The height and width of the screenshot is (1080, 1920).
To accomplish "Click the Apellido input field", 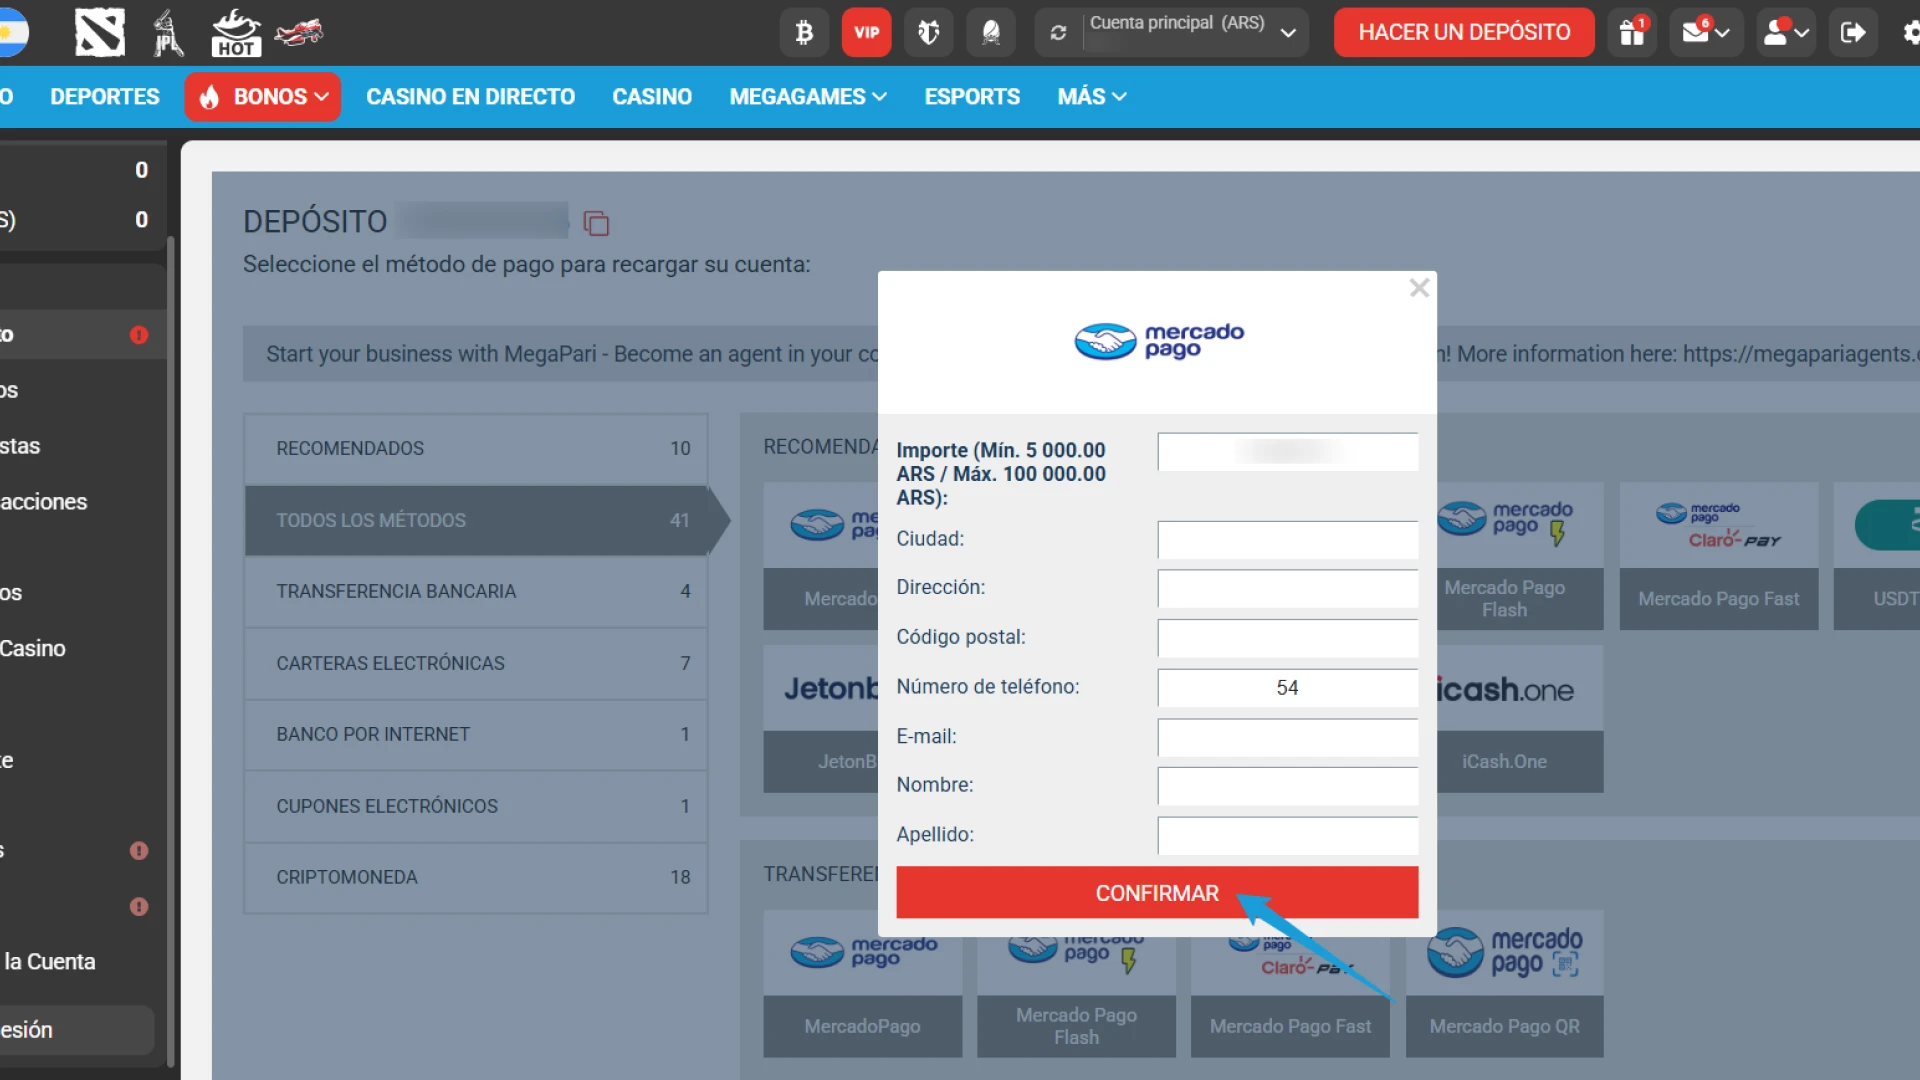I will point(1287,835).
